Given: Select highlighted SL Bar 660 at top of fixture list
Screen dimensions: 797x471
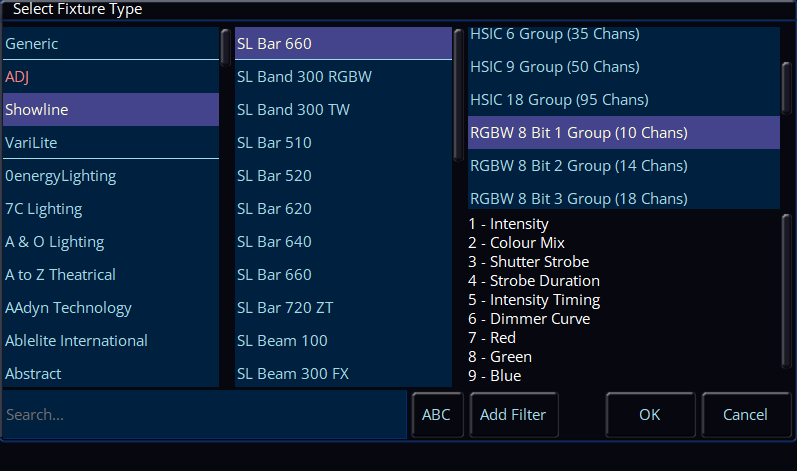Looking at the screenshot, I should [x=343, y=44].
